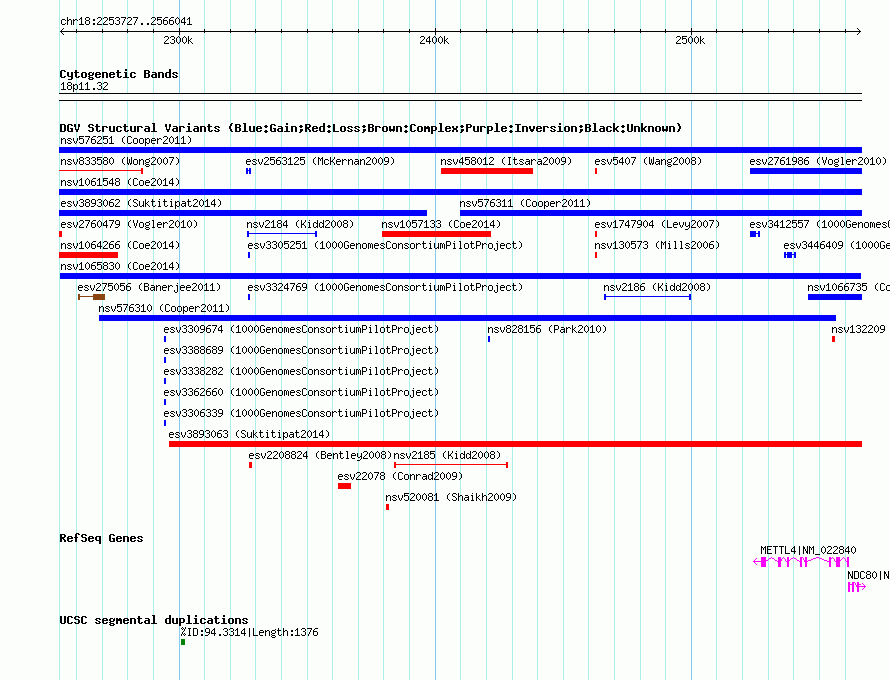Click chr18:2253727..2566041 coordinate text
Screen dimensions: 890x680
click(126, 22)
